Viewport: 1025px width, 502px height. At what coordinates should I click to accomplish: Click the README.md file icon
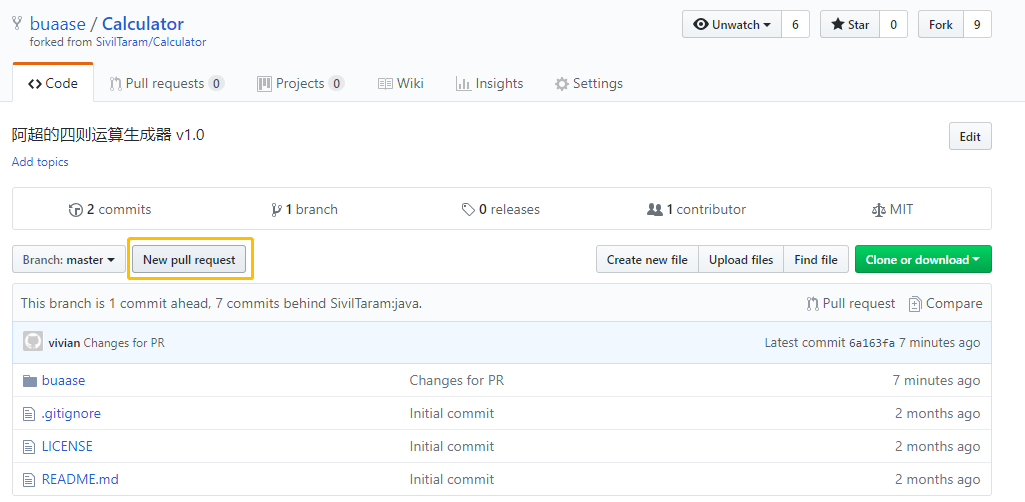click(28, 480)
